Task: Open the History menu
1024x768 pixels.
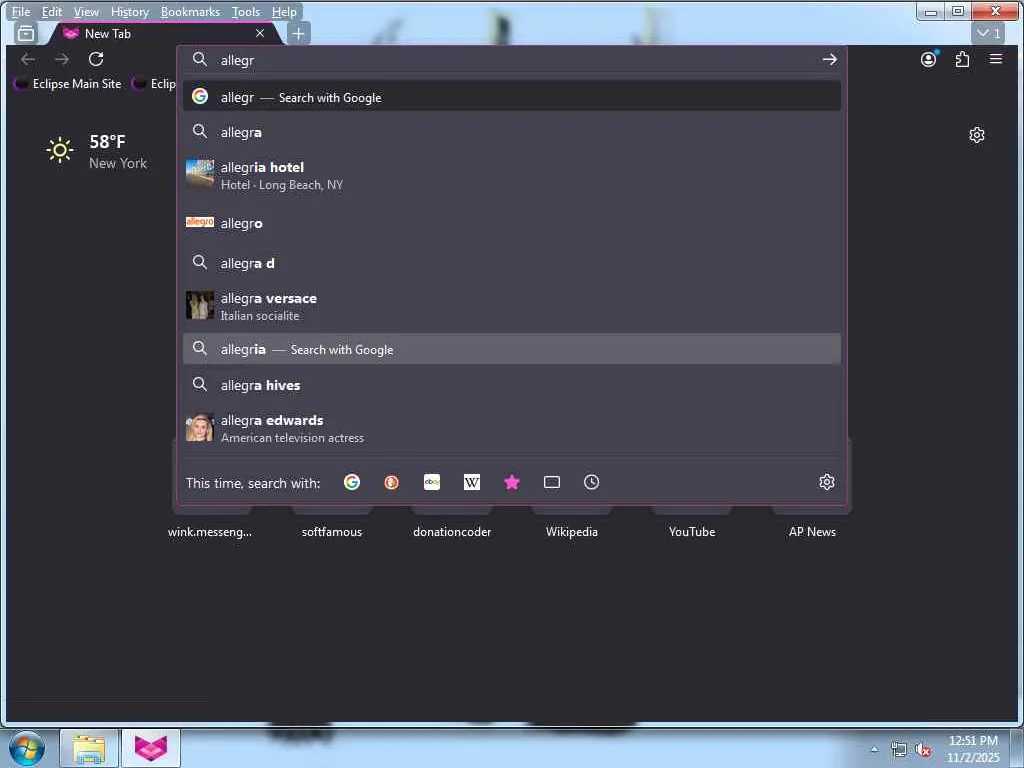Action: (129, 12)
